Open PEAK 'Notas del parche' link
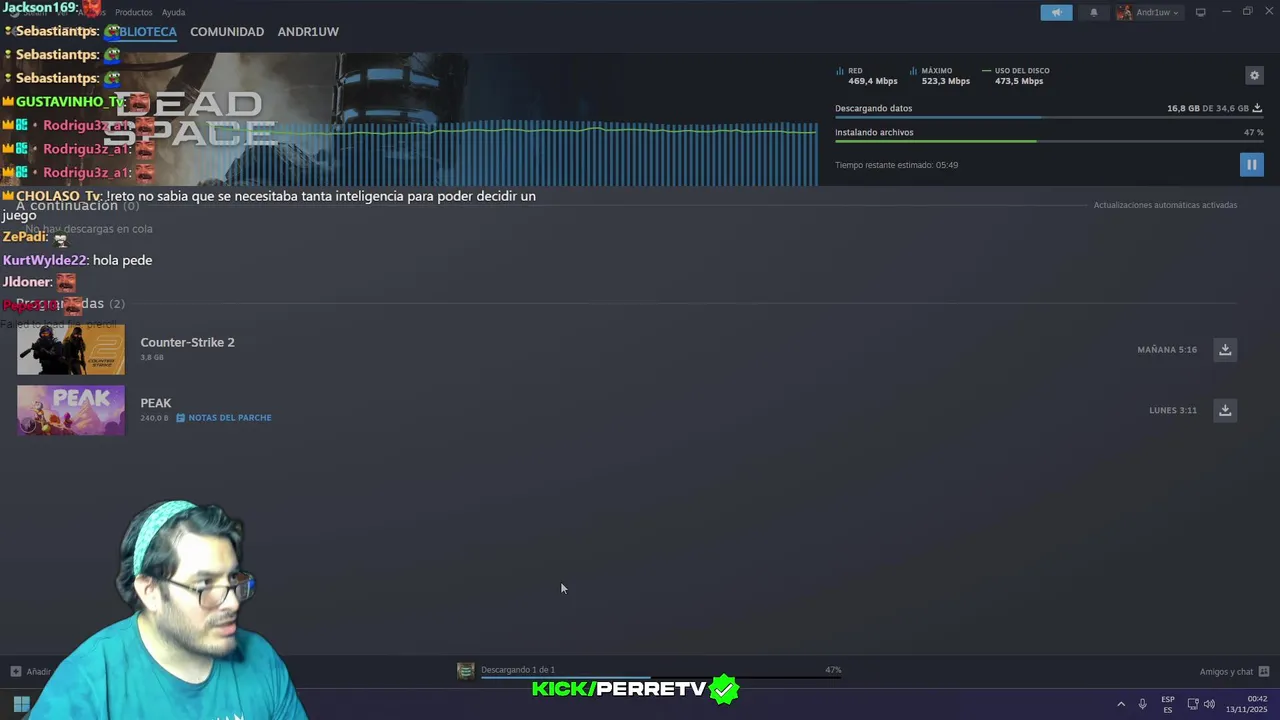 click(x=224, y=418)
